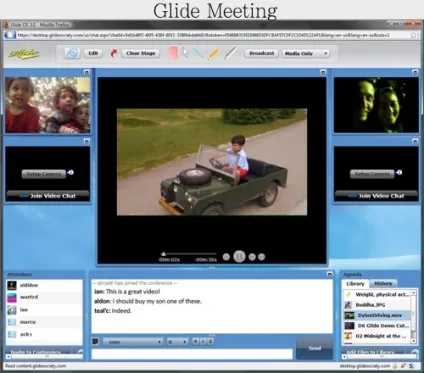This screenshot has height=373, width=424.
Task: Collapse the main stage panel
Action: point(323,72)
